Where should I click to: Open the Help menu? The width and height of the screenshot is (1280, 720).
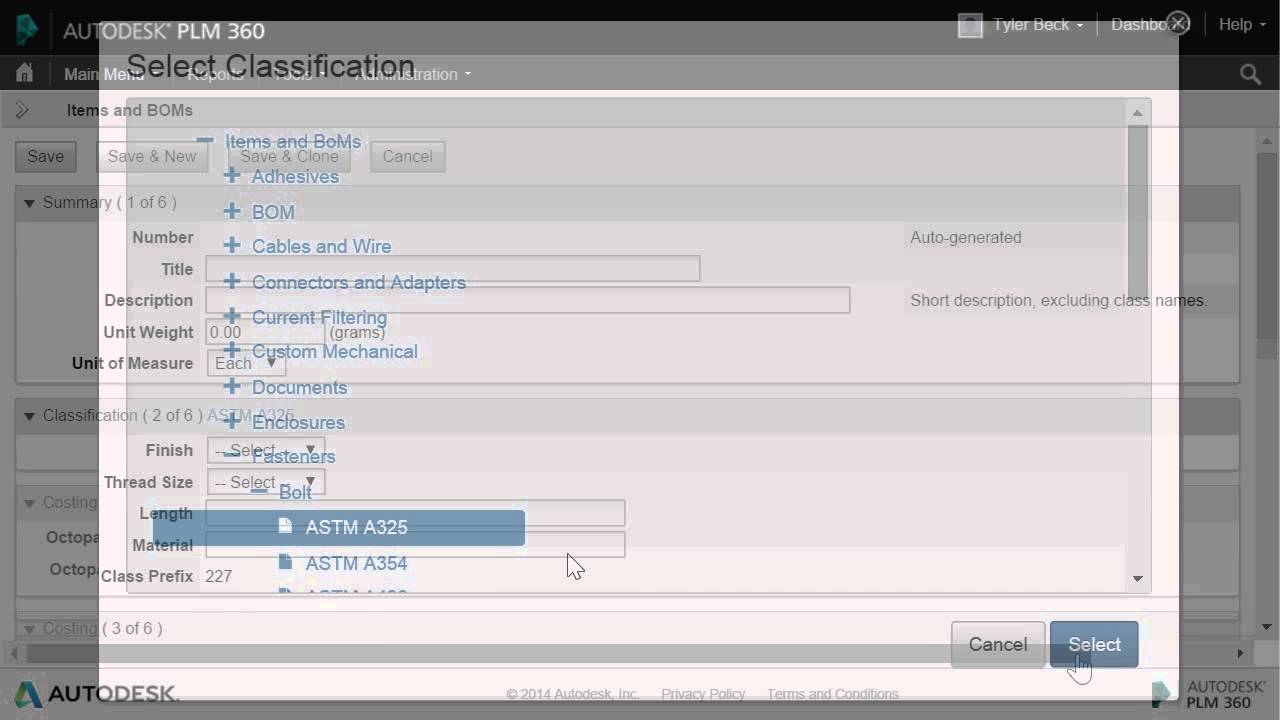tap(1242, 25)
